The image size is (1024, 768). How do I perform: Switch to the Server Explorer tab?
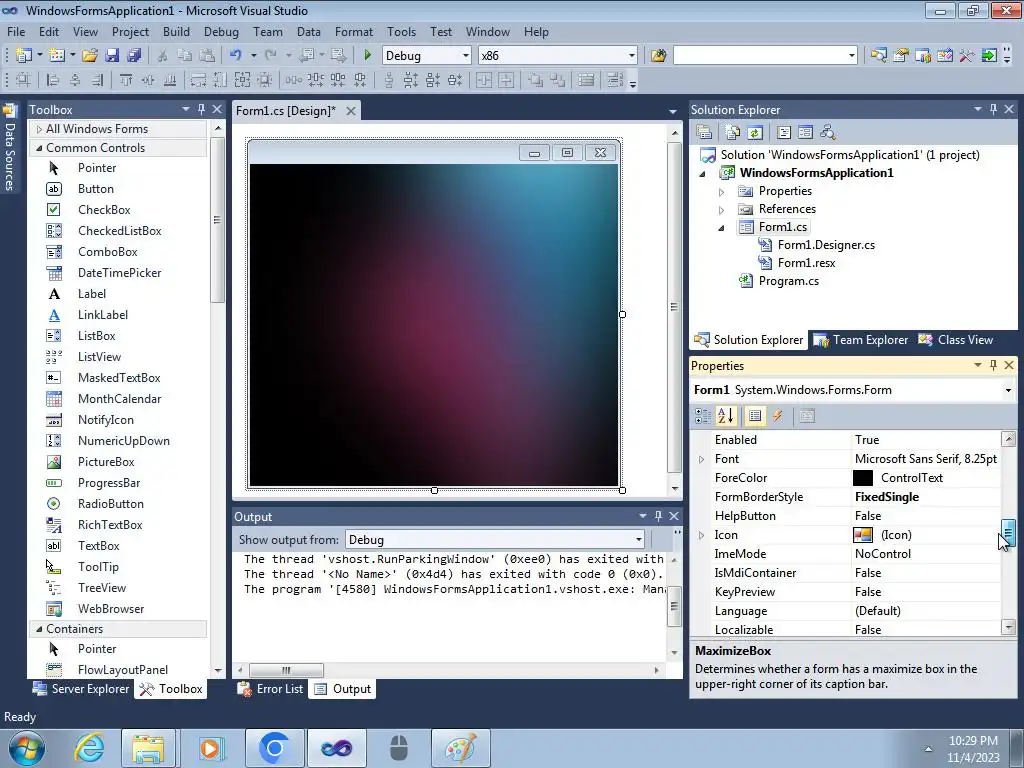(82, 689)
